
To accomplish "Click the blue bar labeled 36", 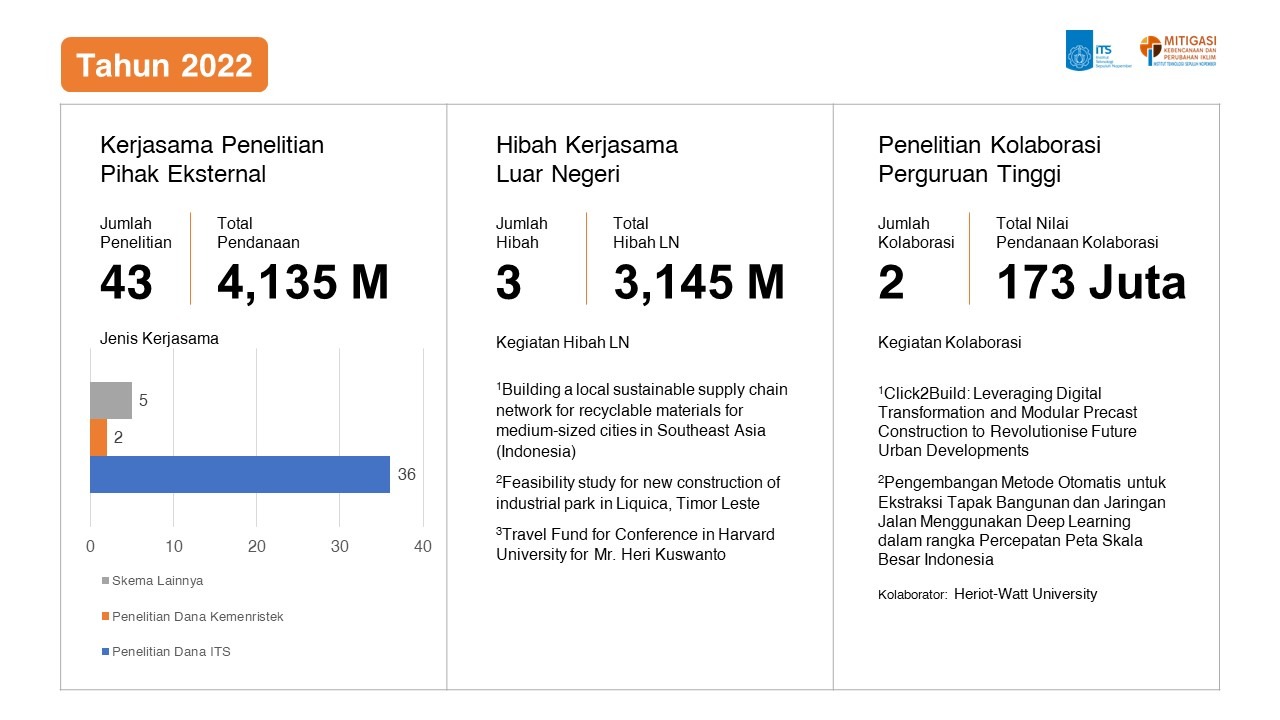I will [x=239, y=474].
